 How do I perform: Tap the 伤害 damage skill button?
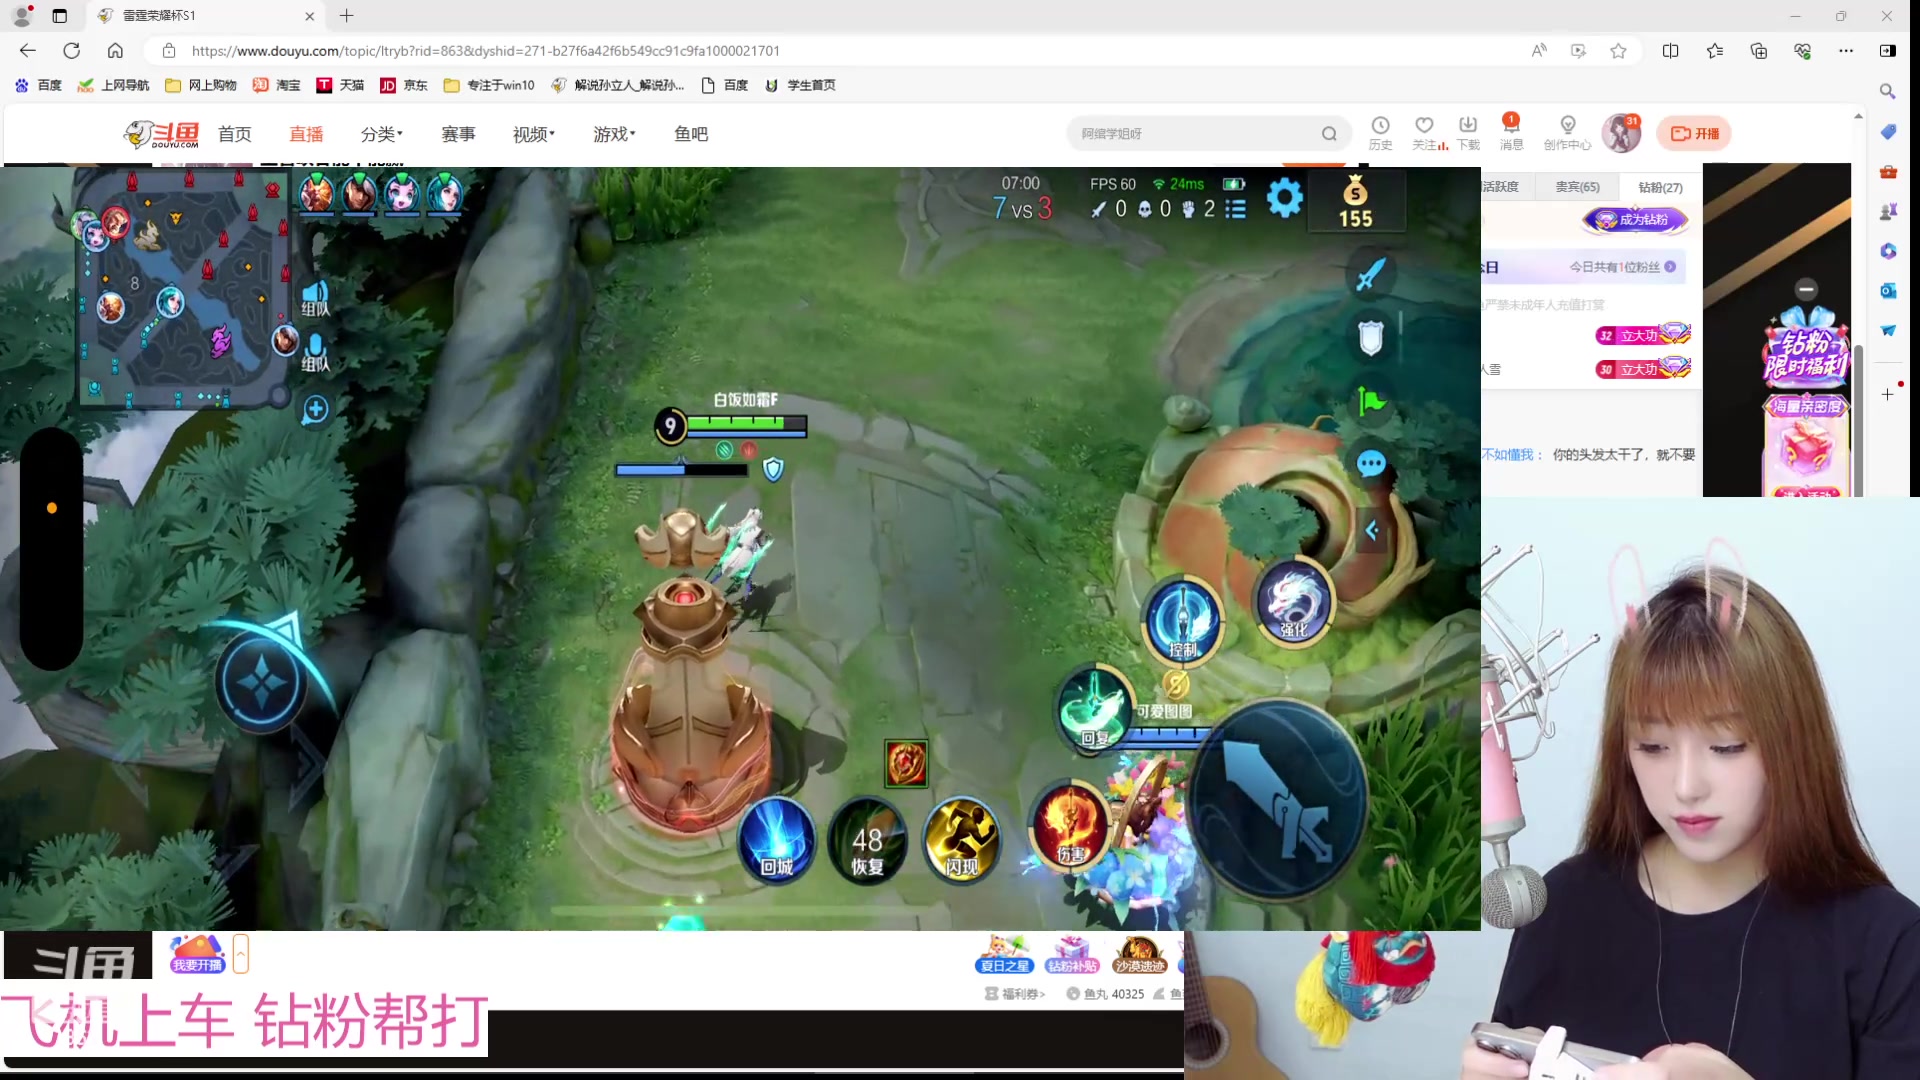[1071, 826]
